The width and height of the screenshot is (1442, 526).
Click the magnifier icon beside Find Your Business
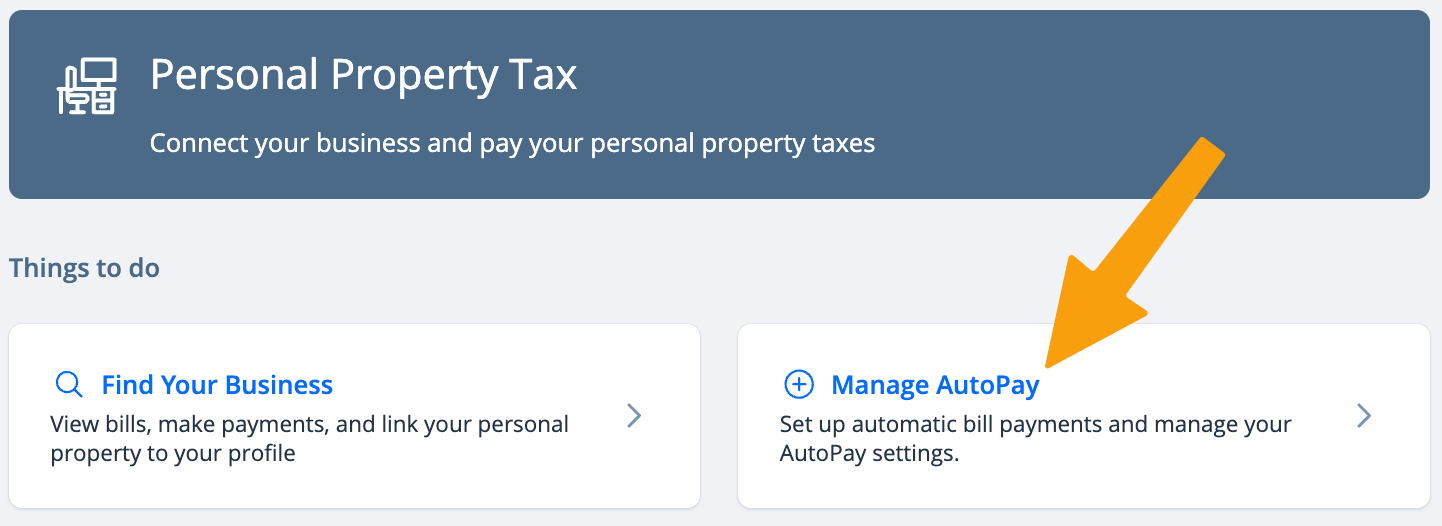[x=69, y=385]
